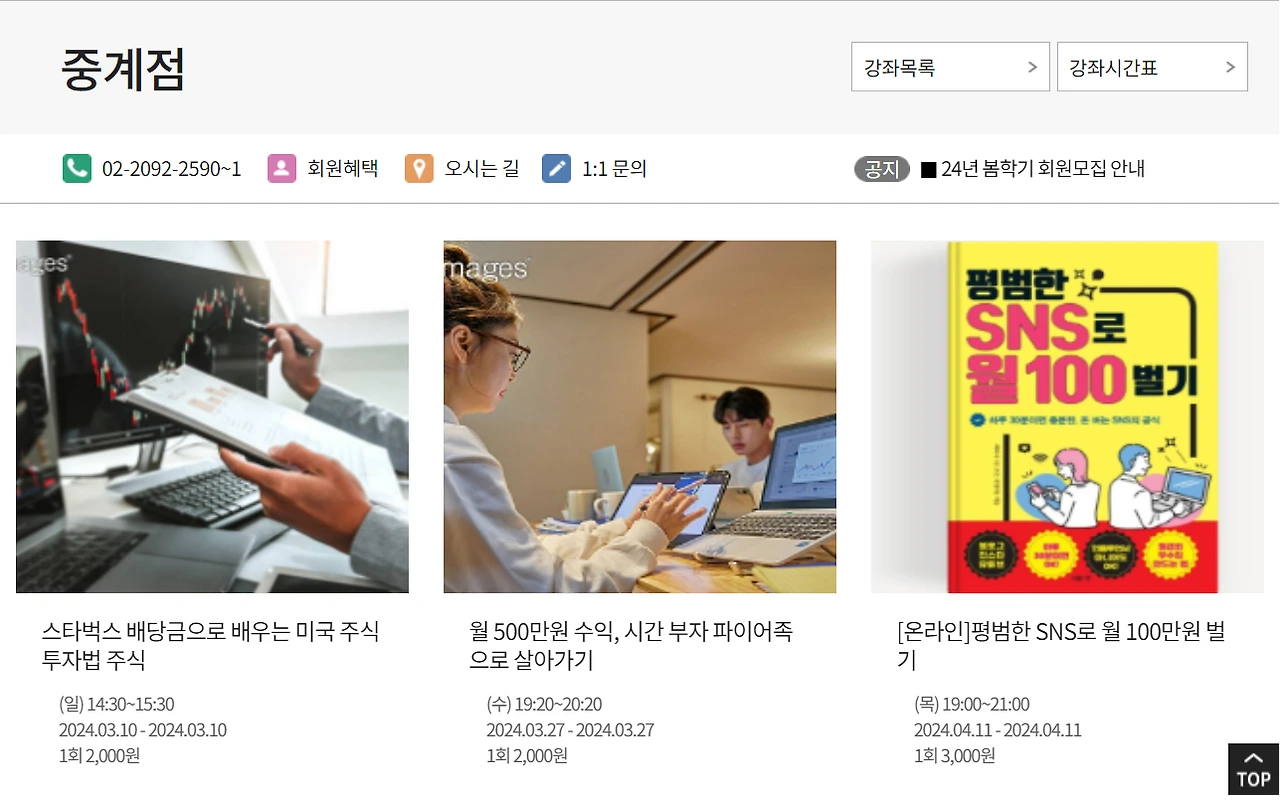Click the orange location pin icon
Image resolution: width=1280 pixels, height=803 pixels.
coord(419,168)
